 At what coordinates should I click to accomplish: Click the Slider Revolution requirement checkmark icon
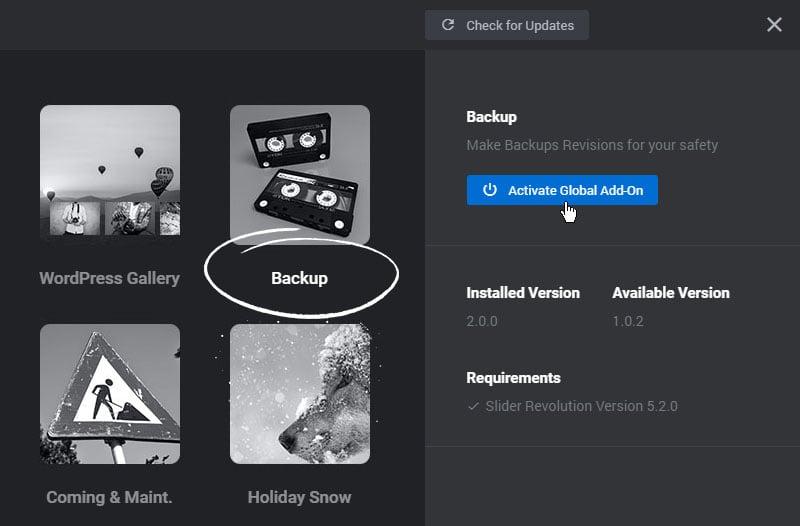tap(473, 406)
